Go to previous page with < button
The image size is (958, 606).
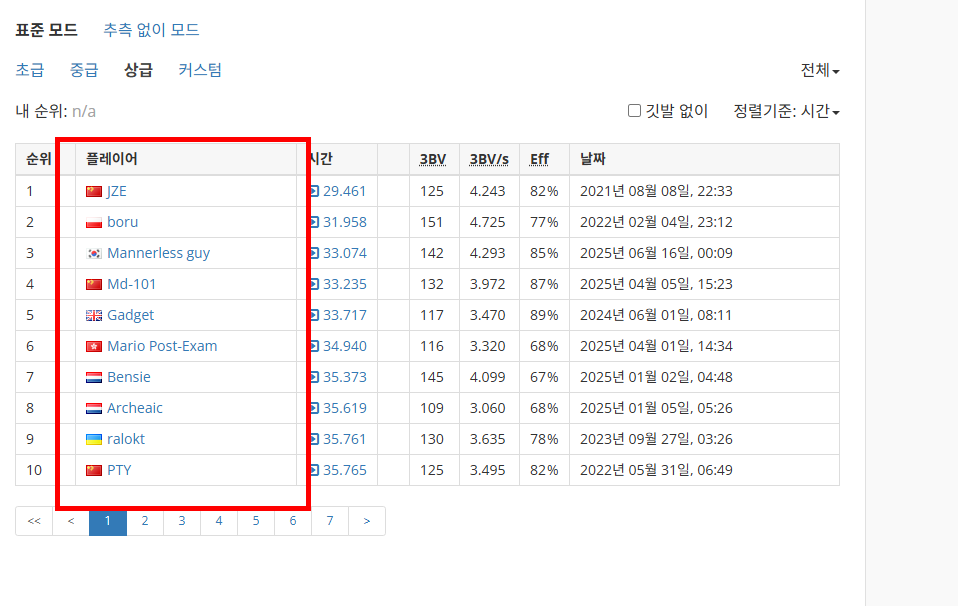point(71,521)
